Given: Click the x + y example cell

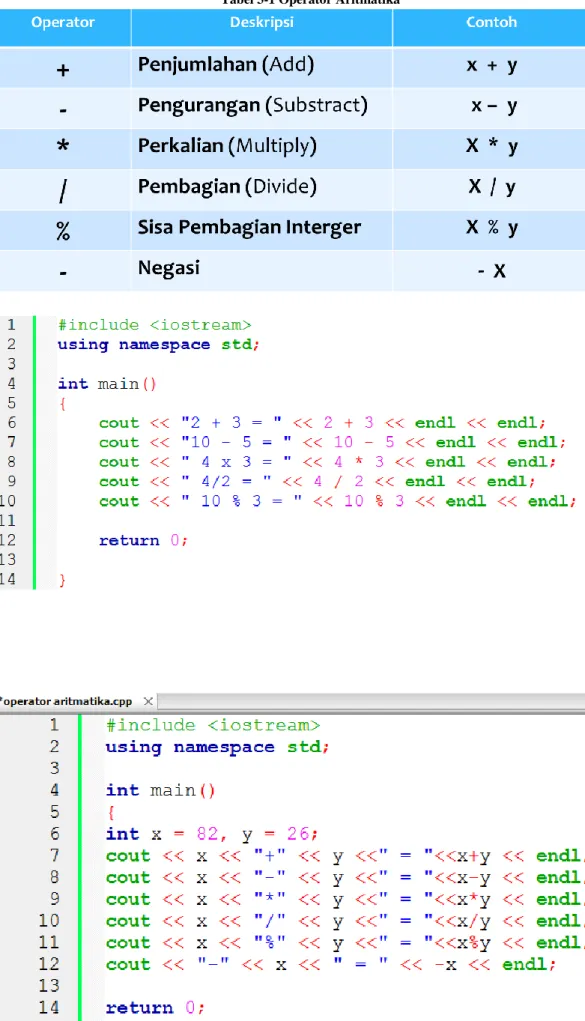Looking at the screenshot, I should (x=491, y=66).
